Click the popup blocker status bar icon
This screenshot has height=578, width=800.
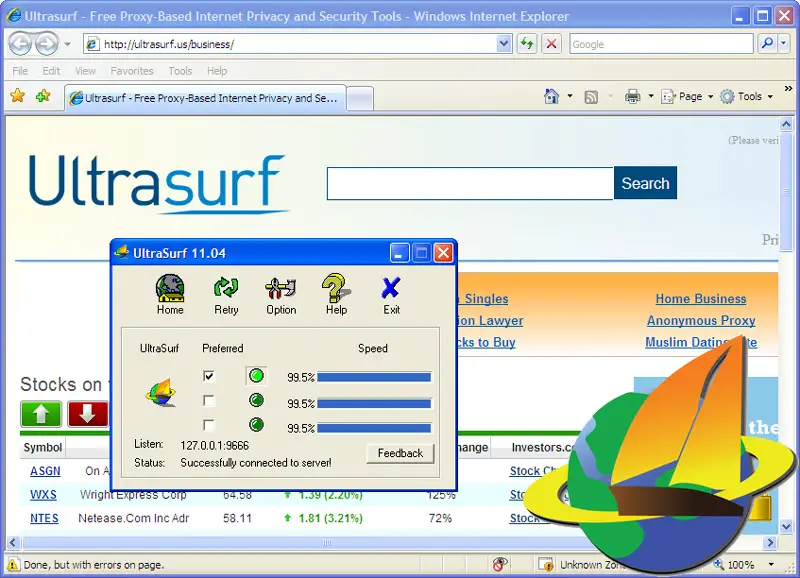point(501,564)
